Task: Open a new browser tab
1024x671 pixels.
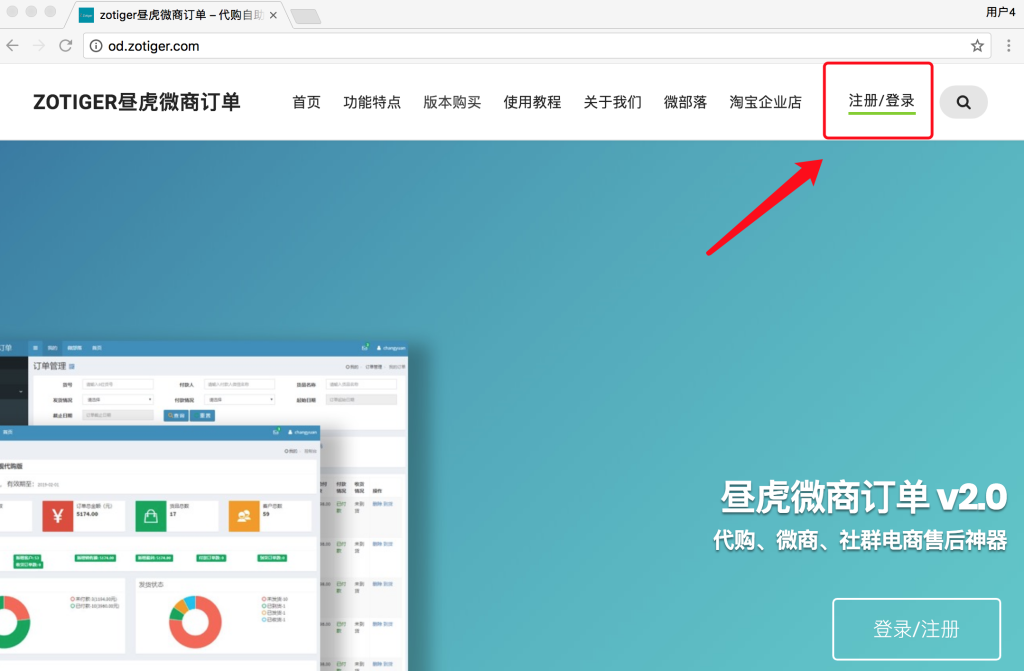Action: click(x=305, y=16)
